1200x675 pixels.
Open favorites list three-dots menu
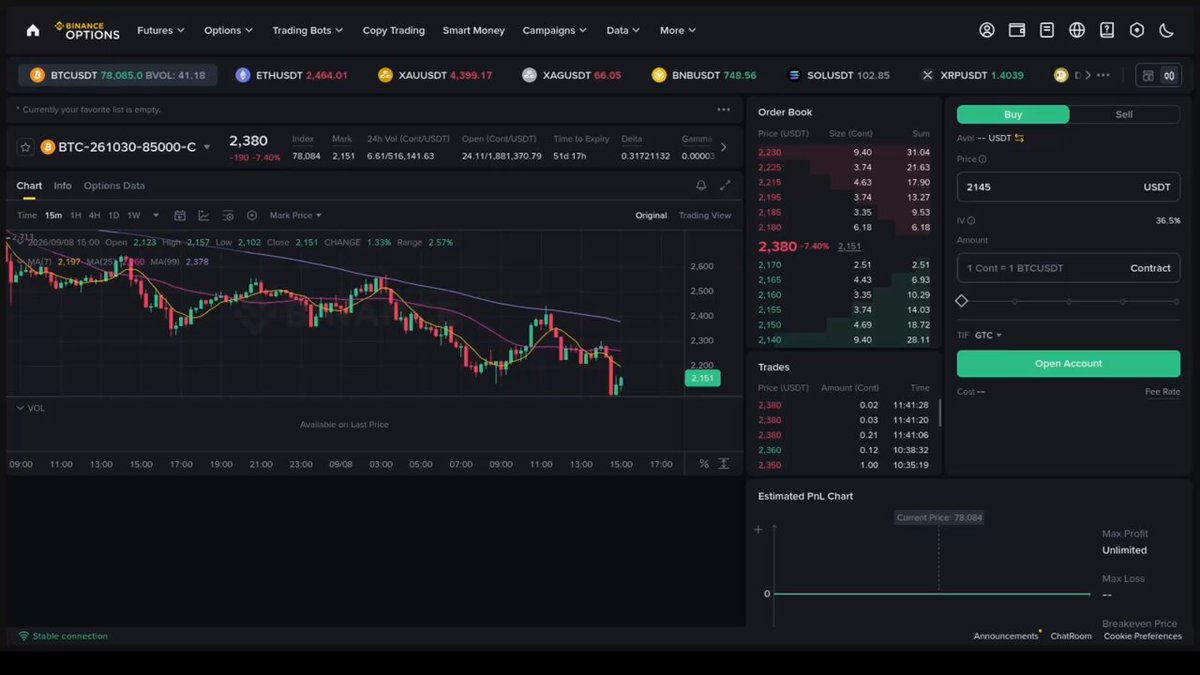724,110
